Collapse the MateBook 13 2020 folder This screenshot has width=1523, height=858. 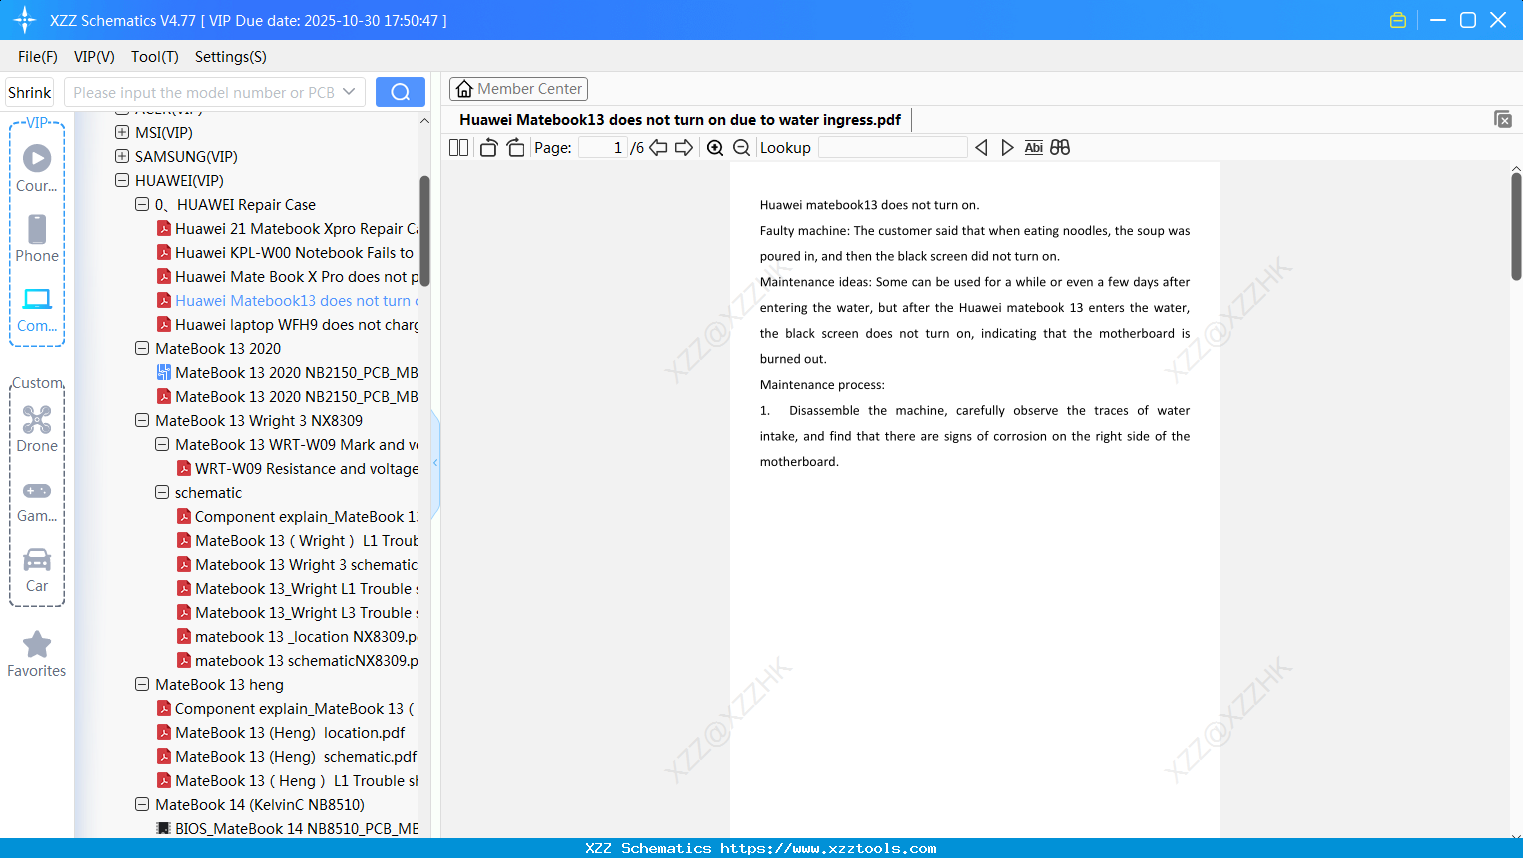point(142,348)
